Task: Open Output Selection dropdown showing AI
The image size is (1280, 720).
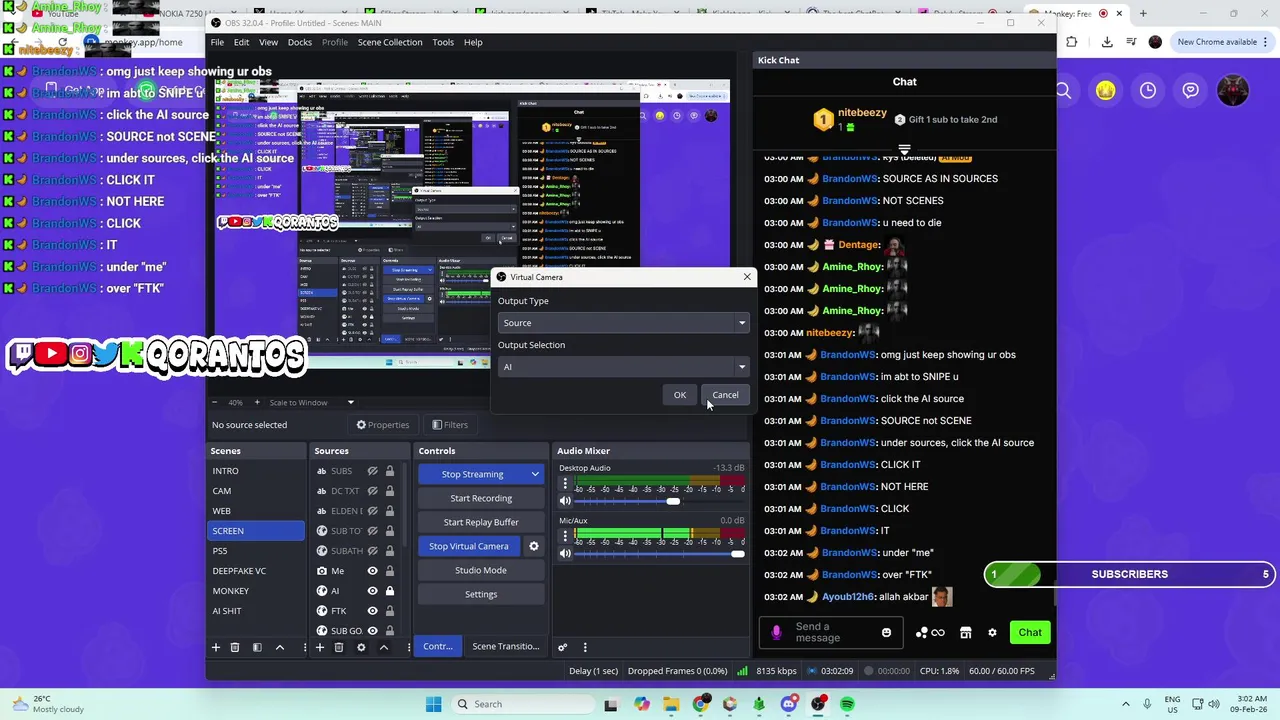Action: coord(623,367)
